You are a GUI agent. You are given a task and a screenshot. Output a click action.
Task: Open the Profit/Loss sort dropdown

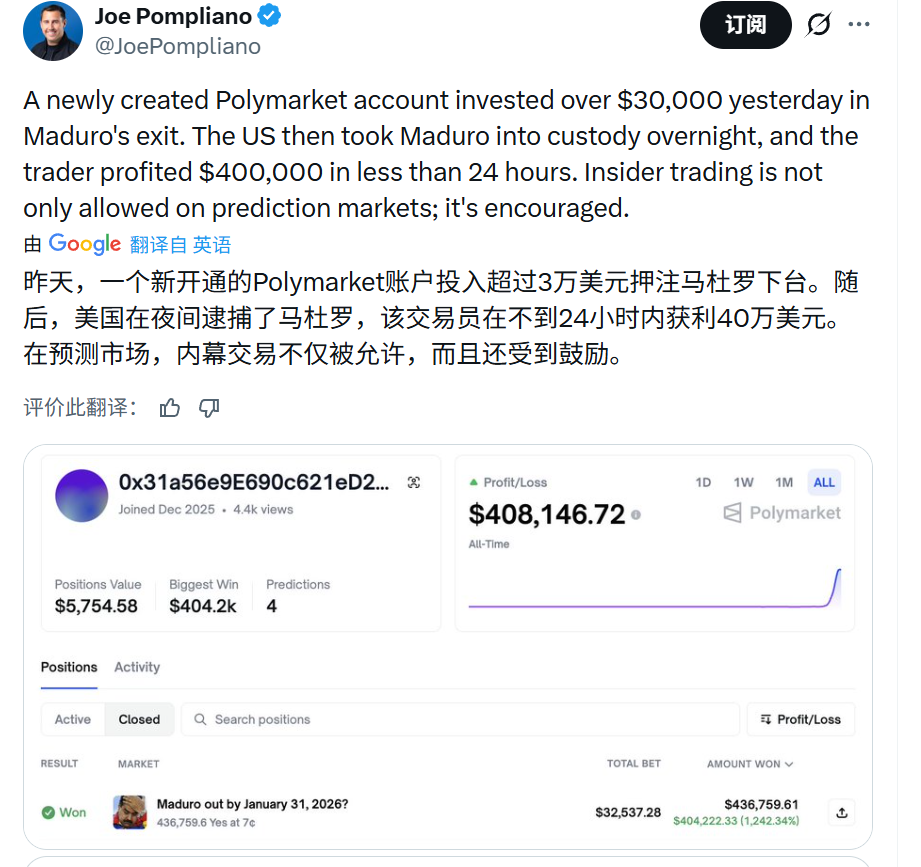[x=801, y=719]
